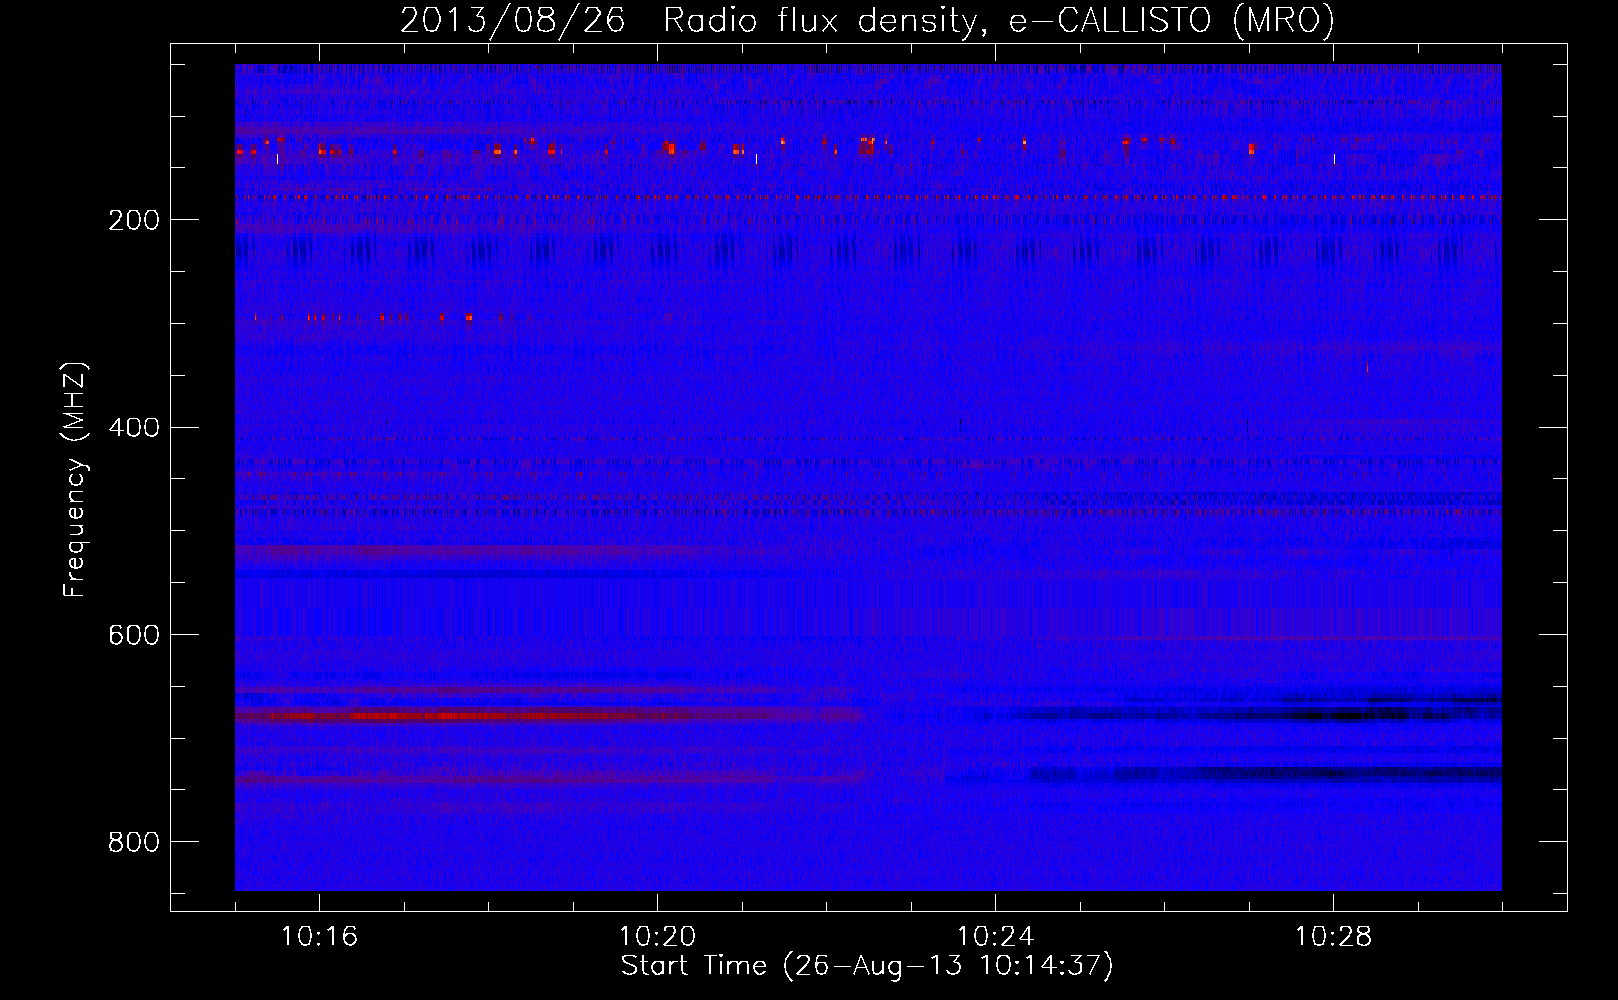Click the 400 frequency tick label

pos(133,428)
